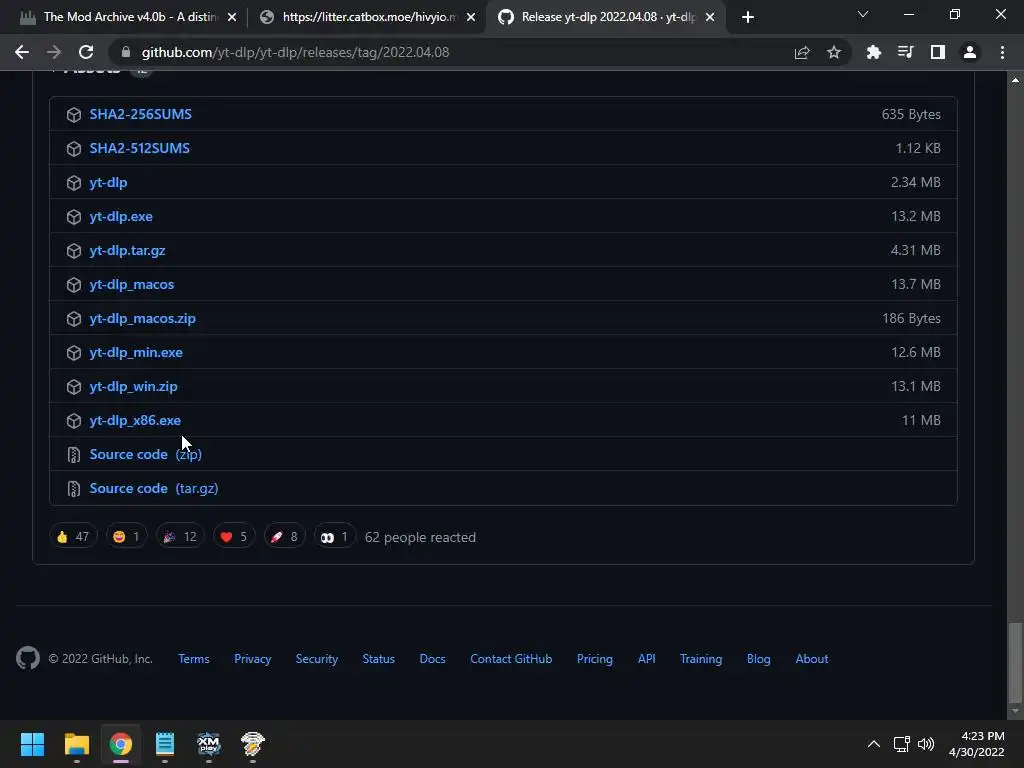This screenshot has height=768, width=1024.
Task: Open the API footer link
Action: click(x=647, y=659)
